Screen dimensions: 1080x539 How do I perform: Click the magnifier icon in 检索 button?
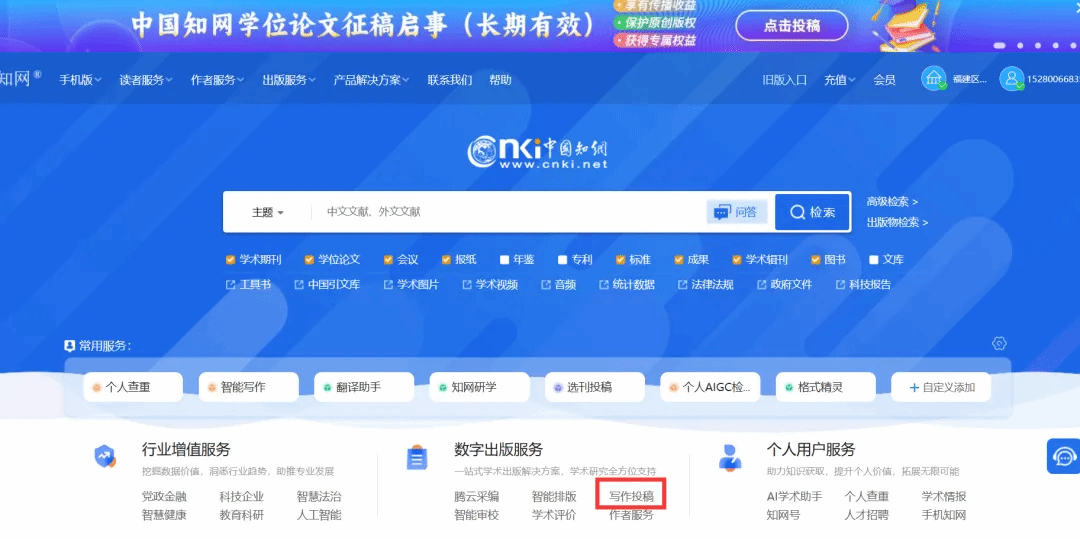click(x=797, y=213)
